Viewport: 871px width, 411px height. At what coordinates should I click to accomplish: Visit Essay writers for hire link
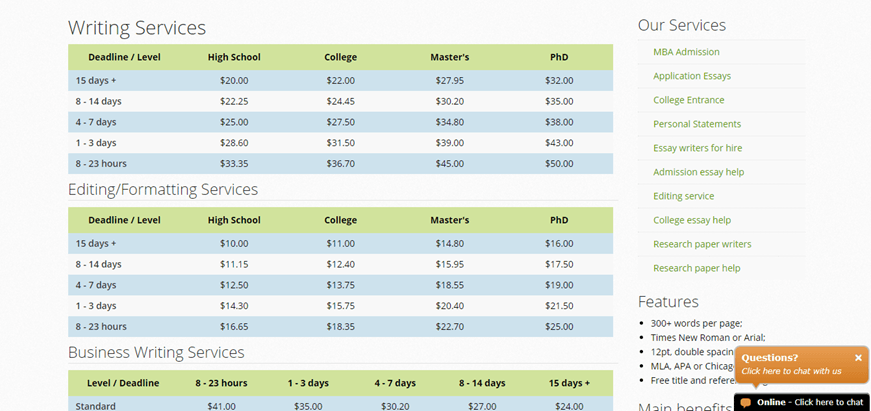click(x=697, y=148)
